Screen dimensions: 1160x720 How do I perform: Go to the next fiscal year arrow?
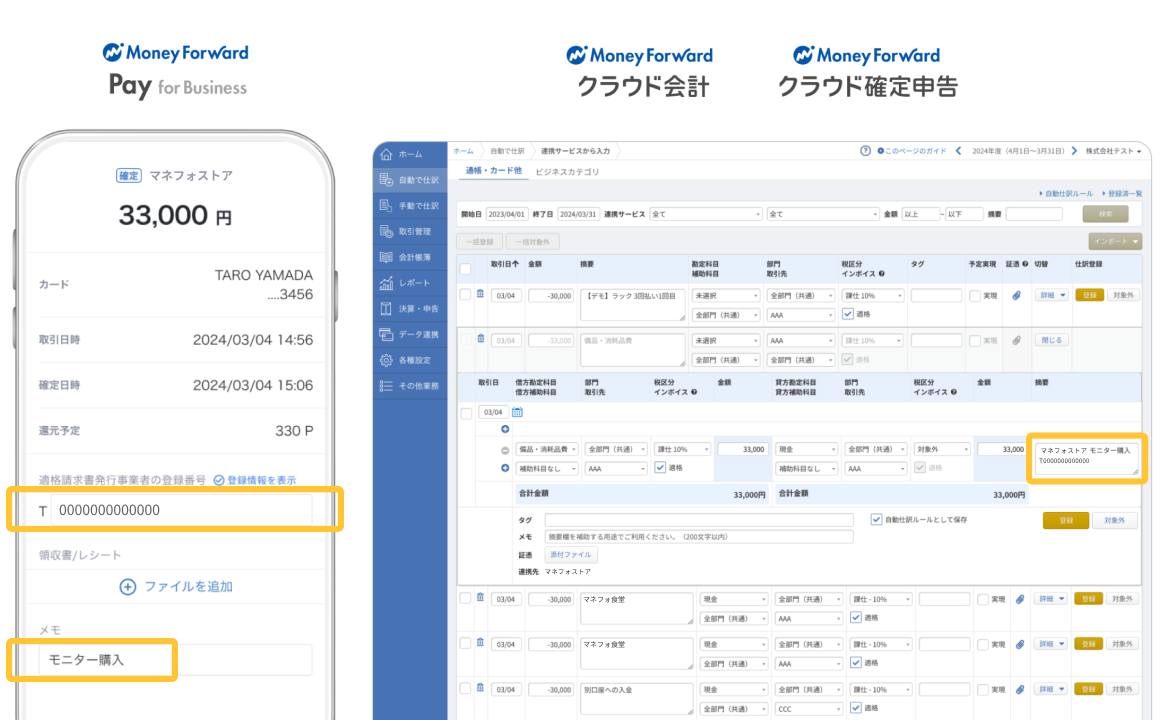click(x=1074, y=151)
